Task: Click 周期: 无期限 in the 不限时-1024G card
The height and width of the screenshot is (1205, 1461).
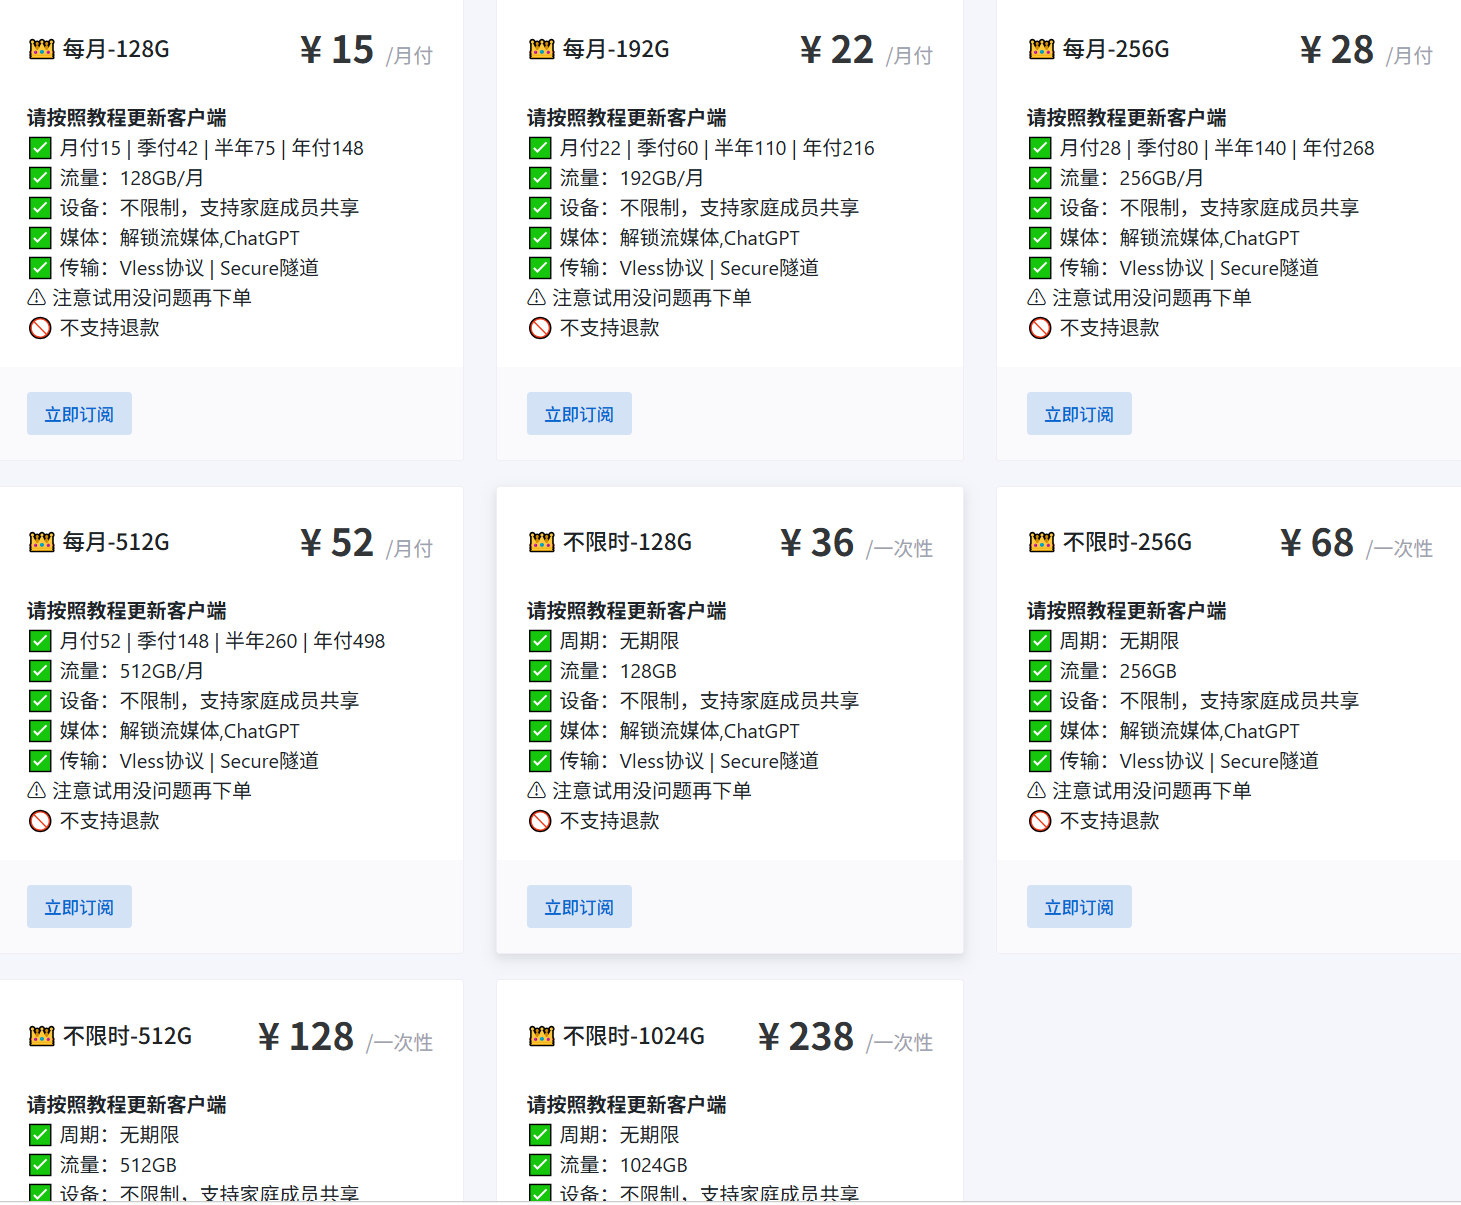Action: [x=619, y=1135]
